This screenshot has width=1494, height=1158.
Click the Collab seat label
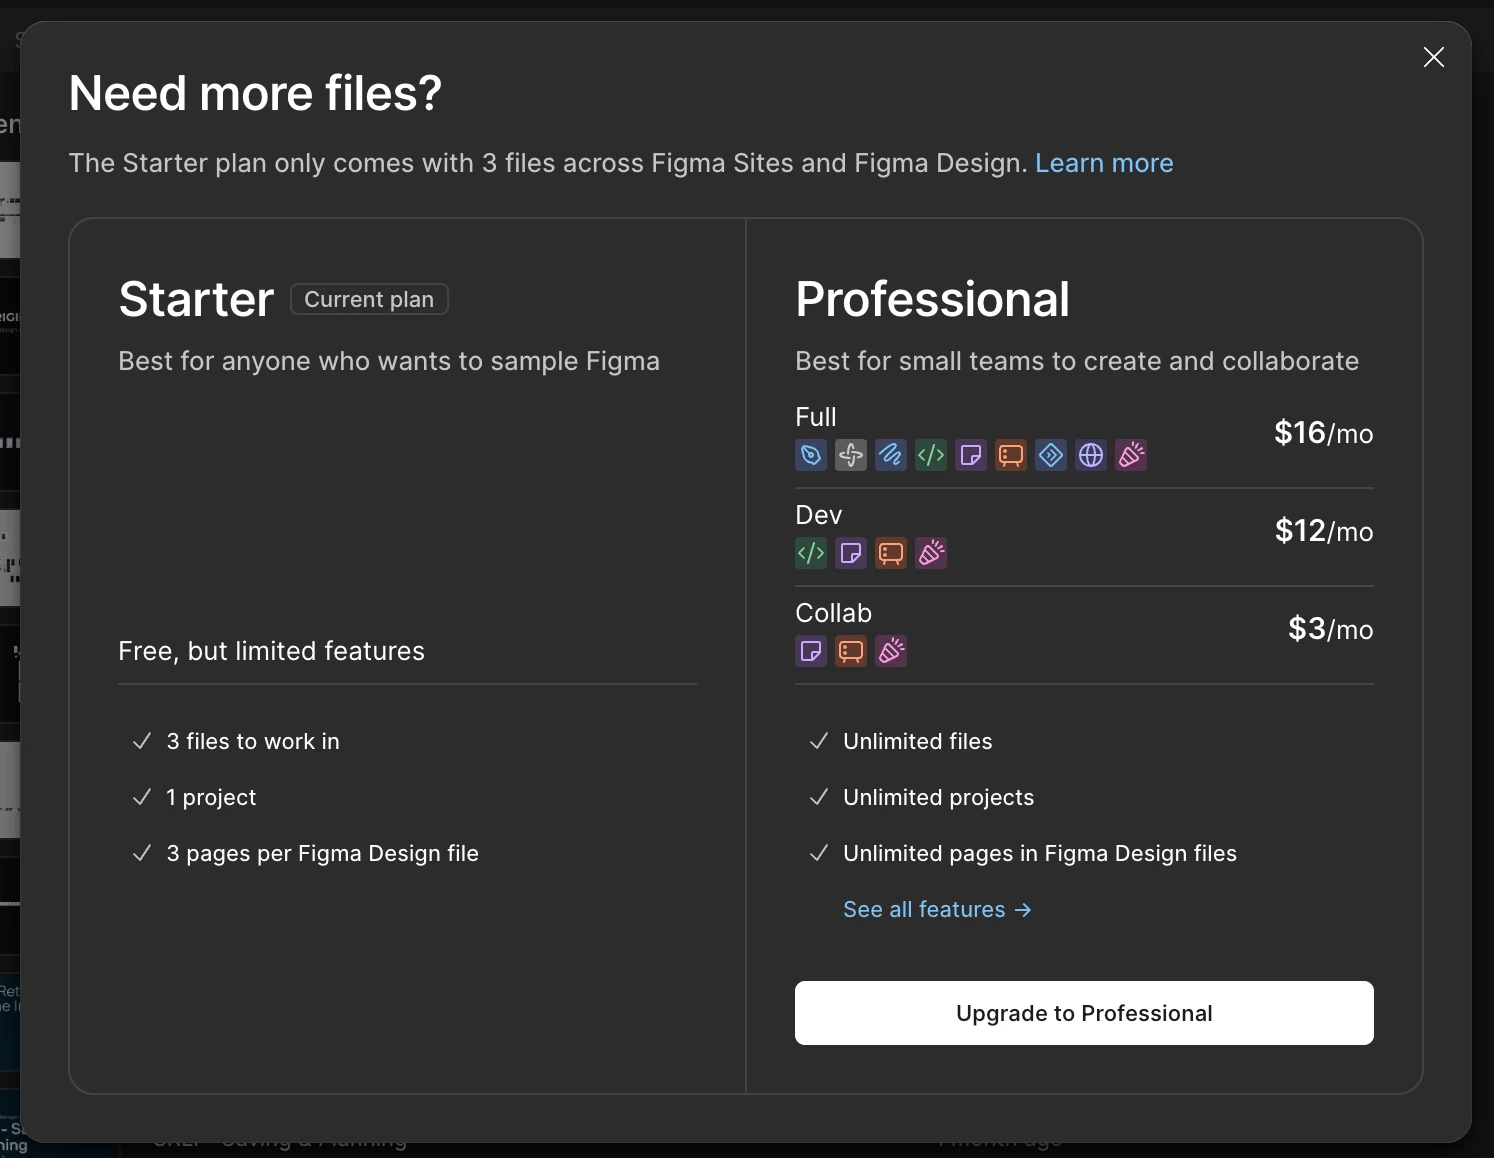tap(834, 613)
